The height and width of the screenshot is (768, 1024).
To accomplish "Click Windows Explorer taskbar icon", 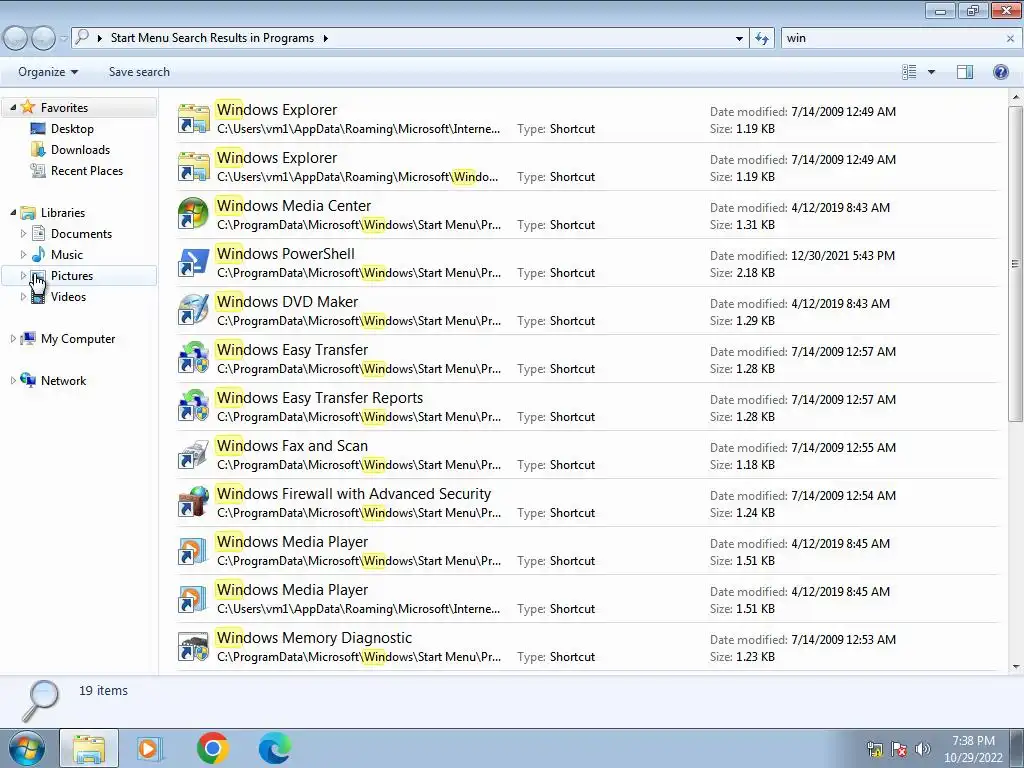I will click(x=89, y=748).
